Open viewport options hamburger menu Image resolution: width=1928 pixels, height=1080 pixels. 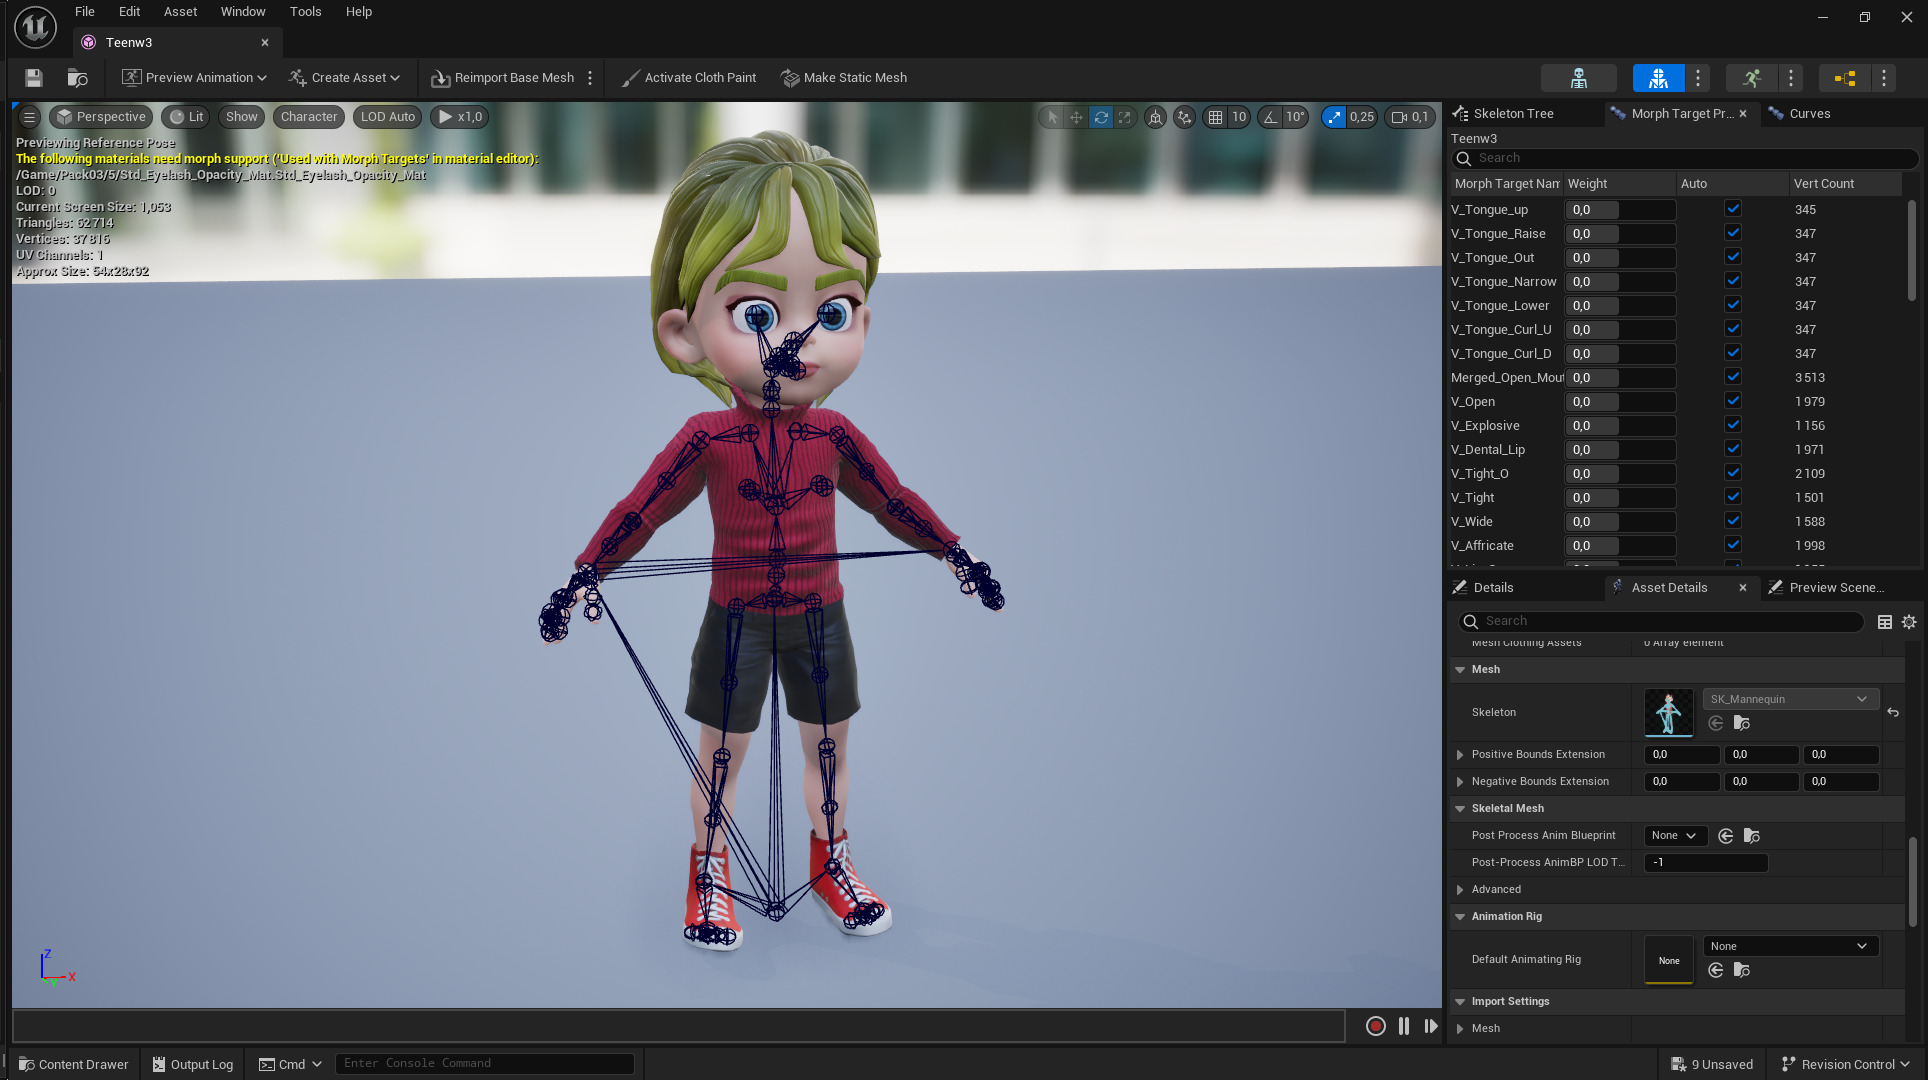[29, 117]
